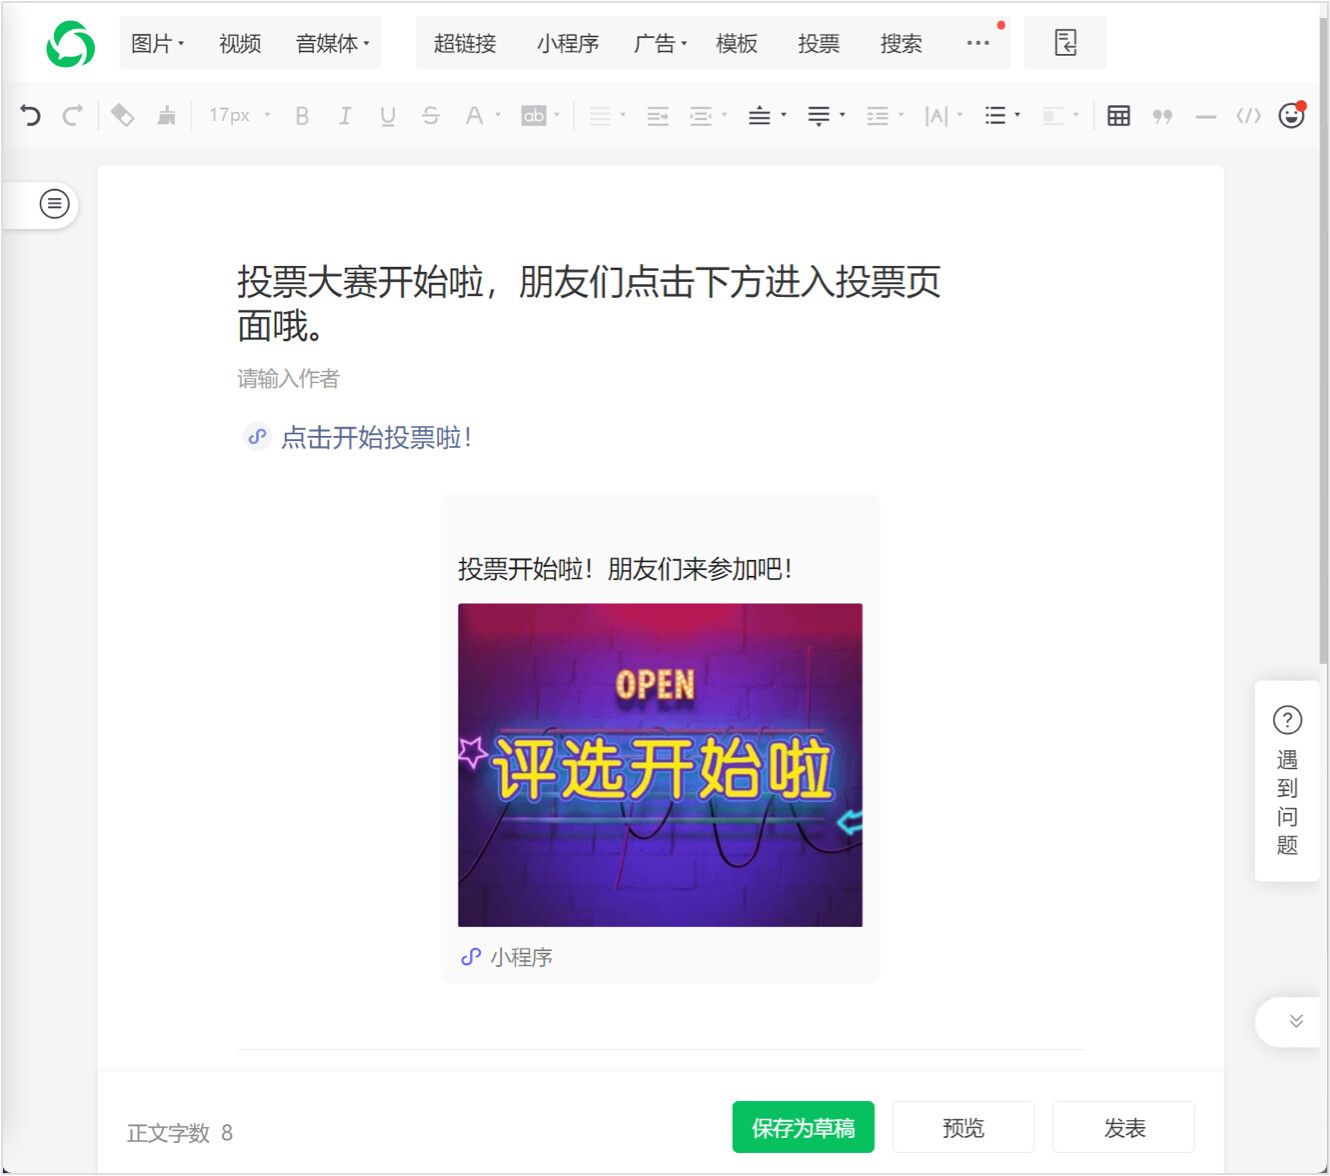Undo the last edit
1330x1176 pixels.
point(30,116)
